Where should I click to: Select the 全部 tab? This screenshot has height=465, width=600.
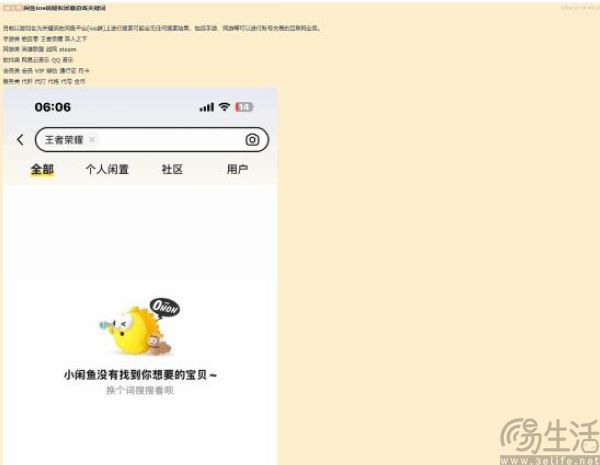42,169
